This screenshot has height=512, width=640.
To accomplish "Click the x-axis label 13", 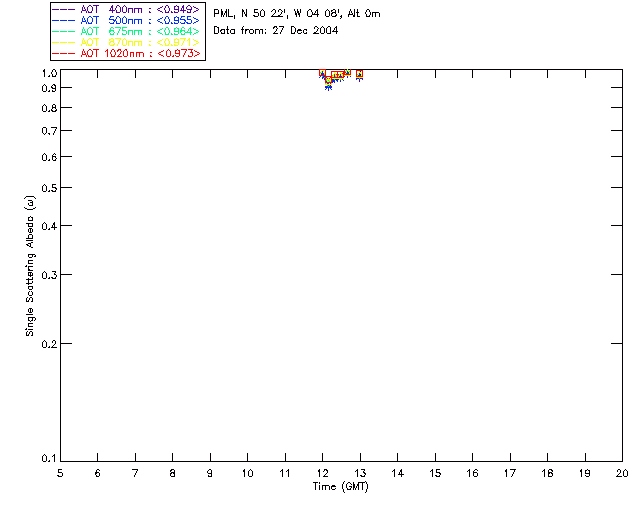I will click(x=360, y=473).
